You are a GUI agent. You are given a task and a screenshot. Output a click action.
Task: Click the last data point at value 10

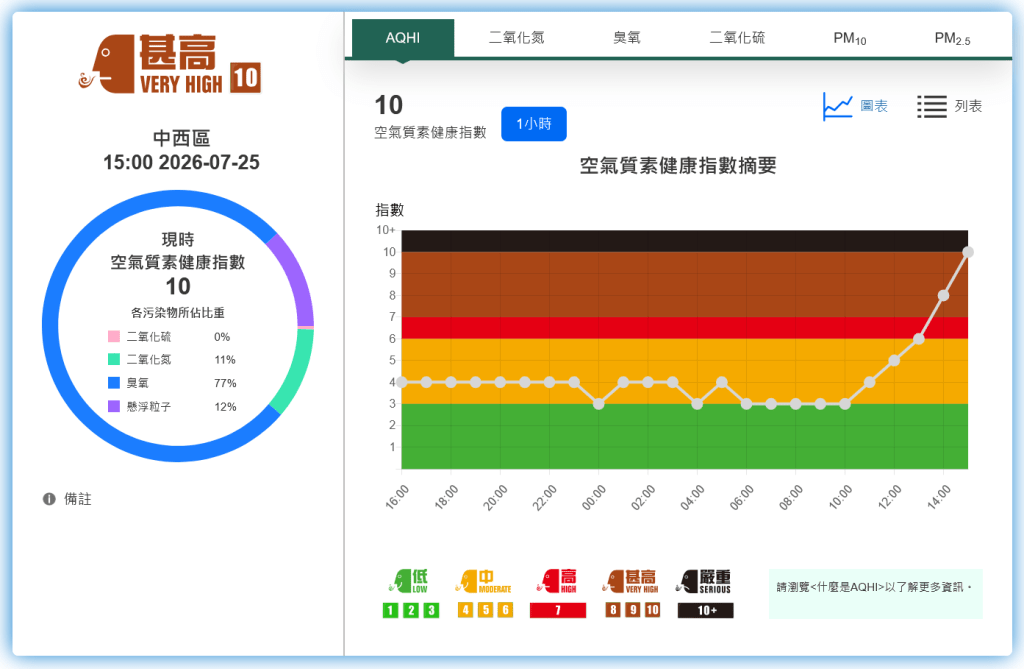pyautogui.click(x=968, y=252)
